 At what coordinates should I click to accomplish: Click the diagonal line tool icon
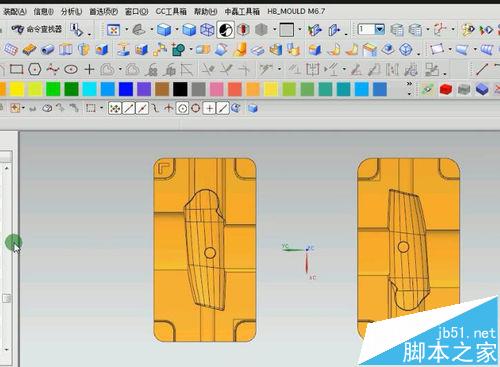pyautogui.click(x=482, y=69)
